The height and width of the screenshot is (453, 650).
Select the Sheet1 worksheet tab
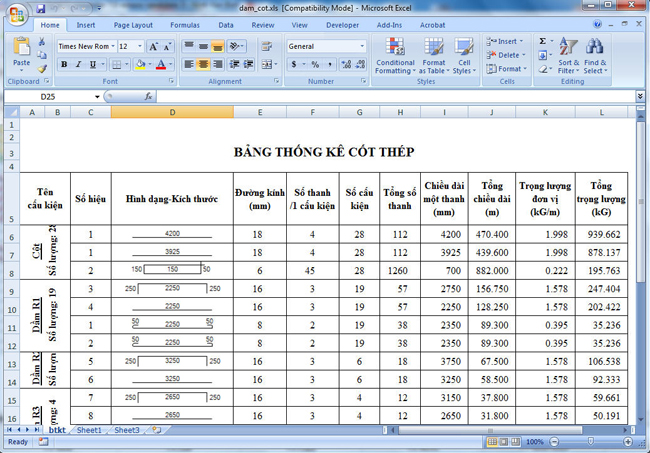coord(90,430)
